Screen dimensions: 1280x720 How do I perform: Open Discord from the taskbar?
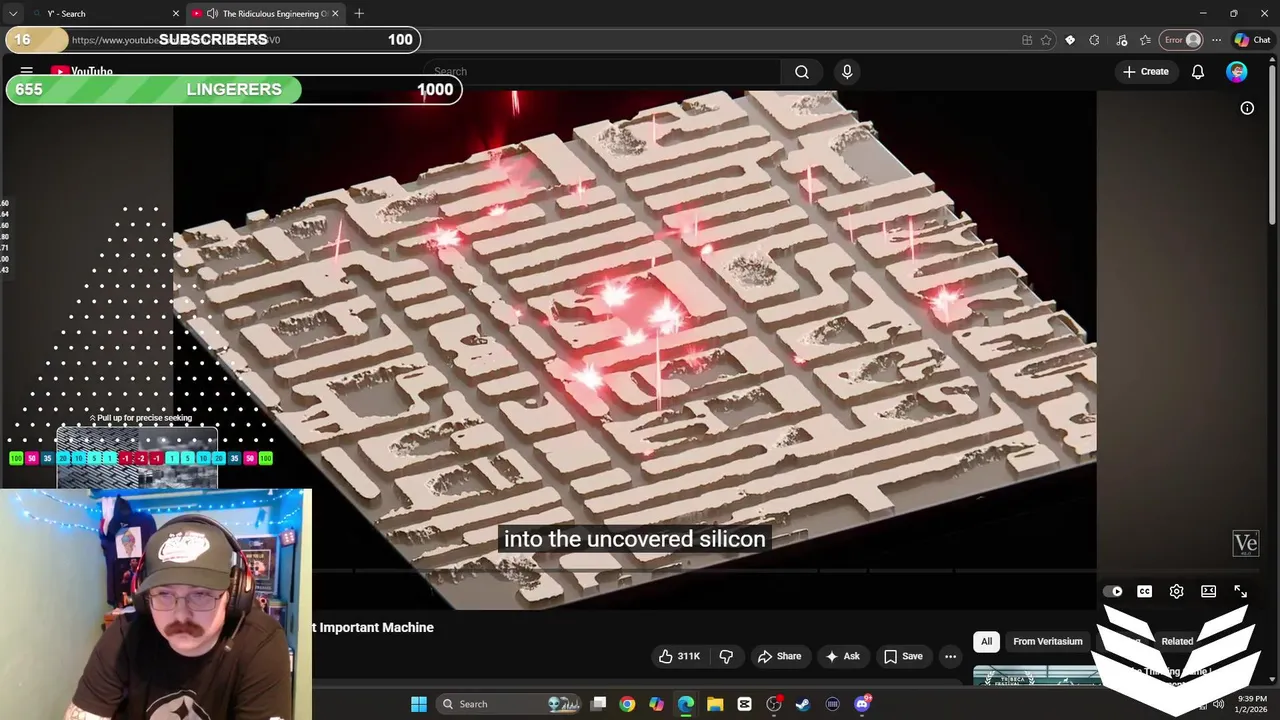[x=862, y=704]
